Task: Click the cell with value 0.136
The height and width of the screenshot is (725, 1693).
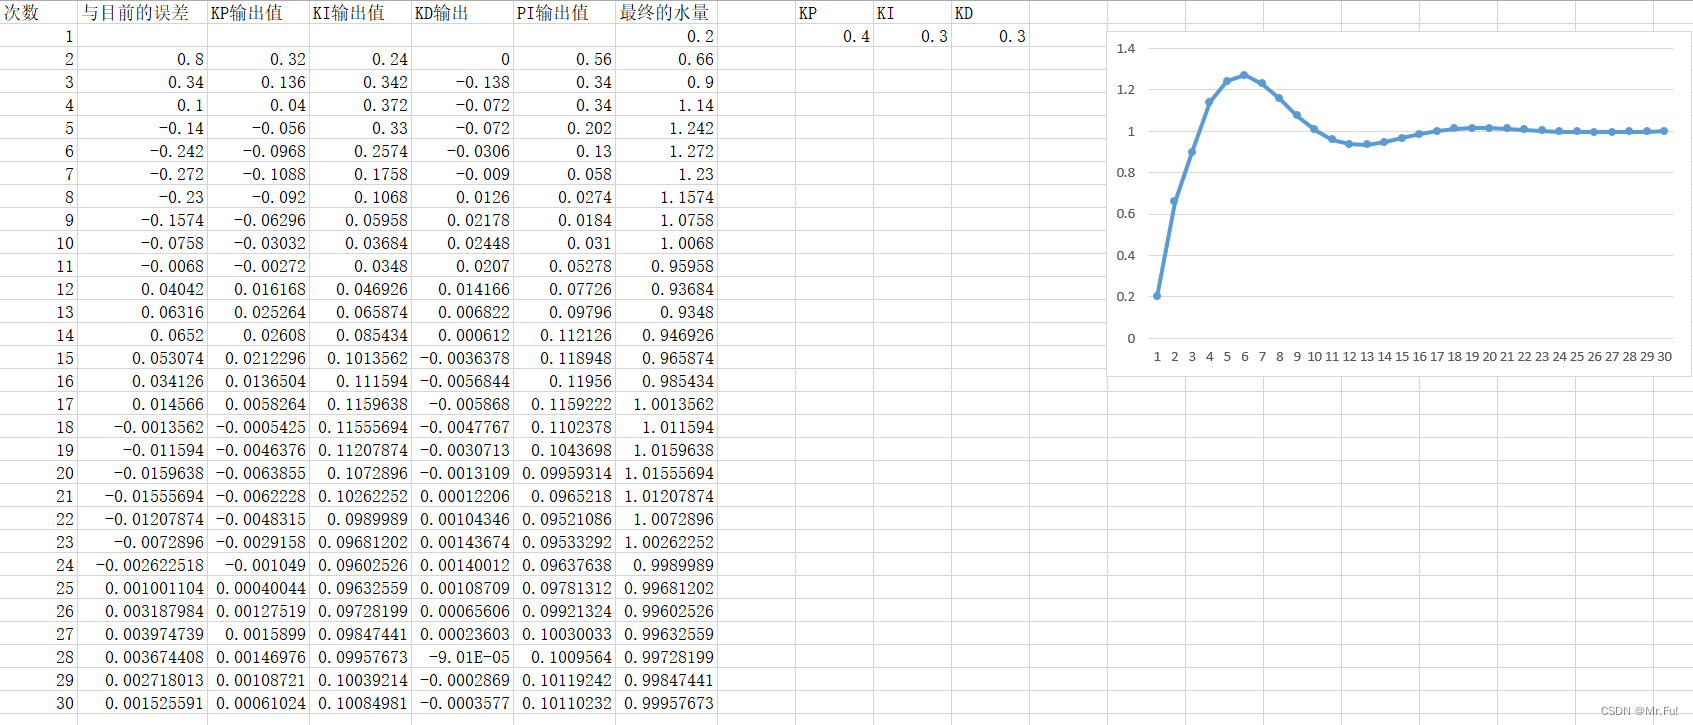Action: (x=258, y=82)
